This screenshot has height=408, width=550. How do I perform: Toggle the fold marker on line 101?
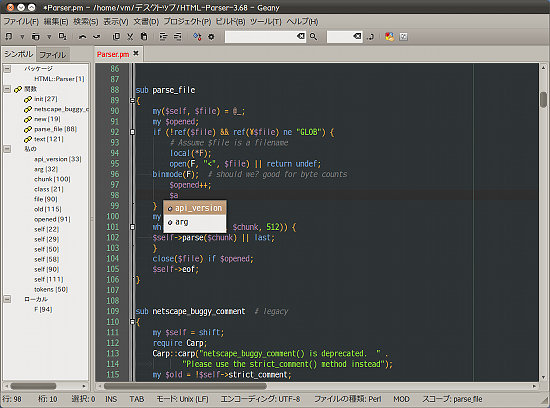click(x=132, y=227)
